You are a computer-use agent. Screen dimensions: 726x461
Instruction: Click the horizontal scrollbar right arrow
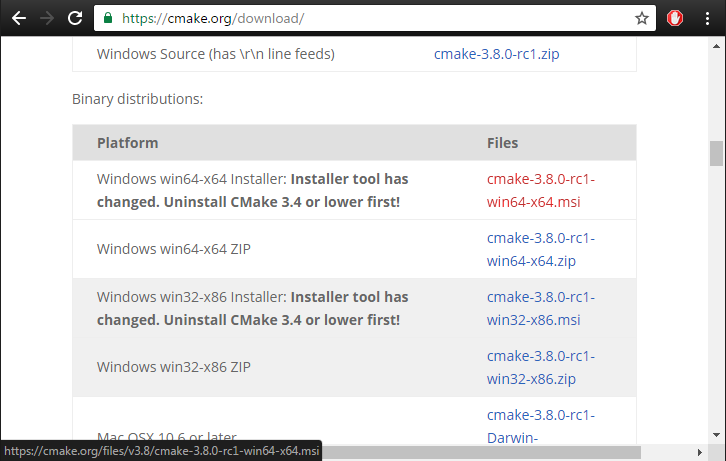tap(700, 452)
